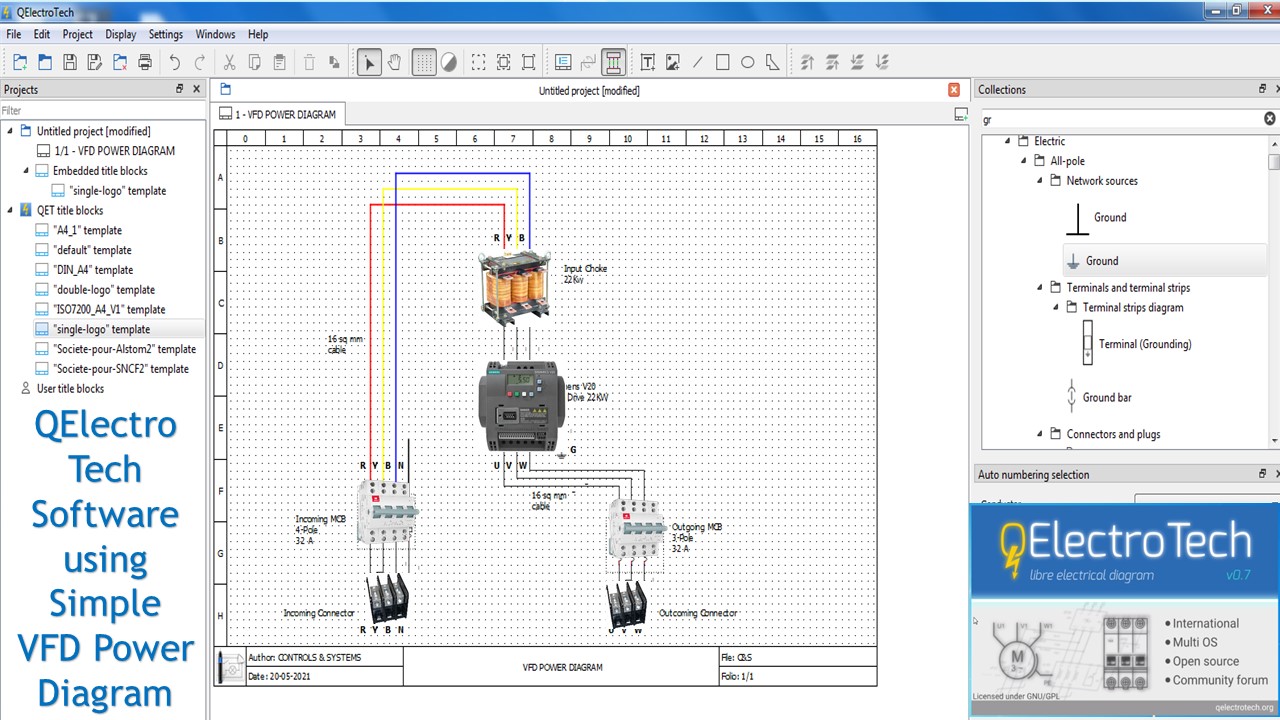The image size is (1280, 720).
Task: Collapse Terminal strips diagram folder
Action: (1056, 308)
